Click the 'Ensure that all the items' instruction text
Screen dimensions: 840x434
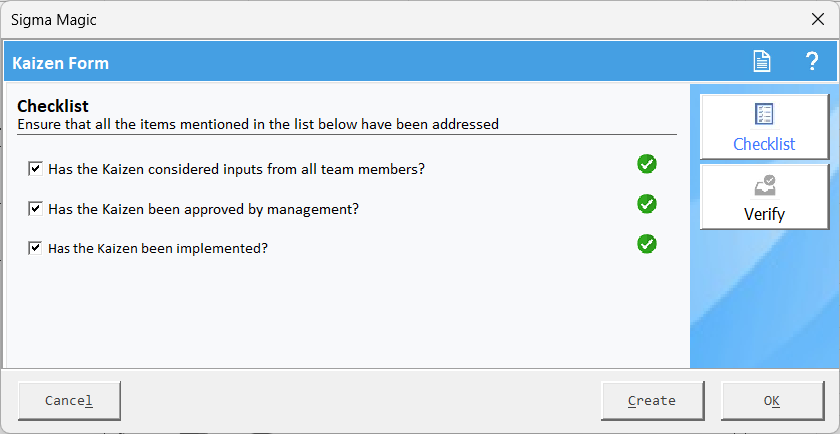tap(258, 124)
